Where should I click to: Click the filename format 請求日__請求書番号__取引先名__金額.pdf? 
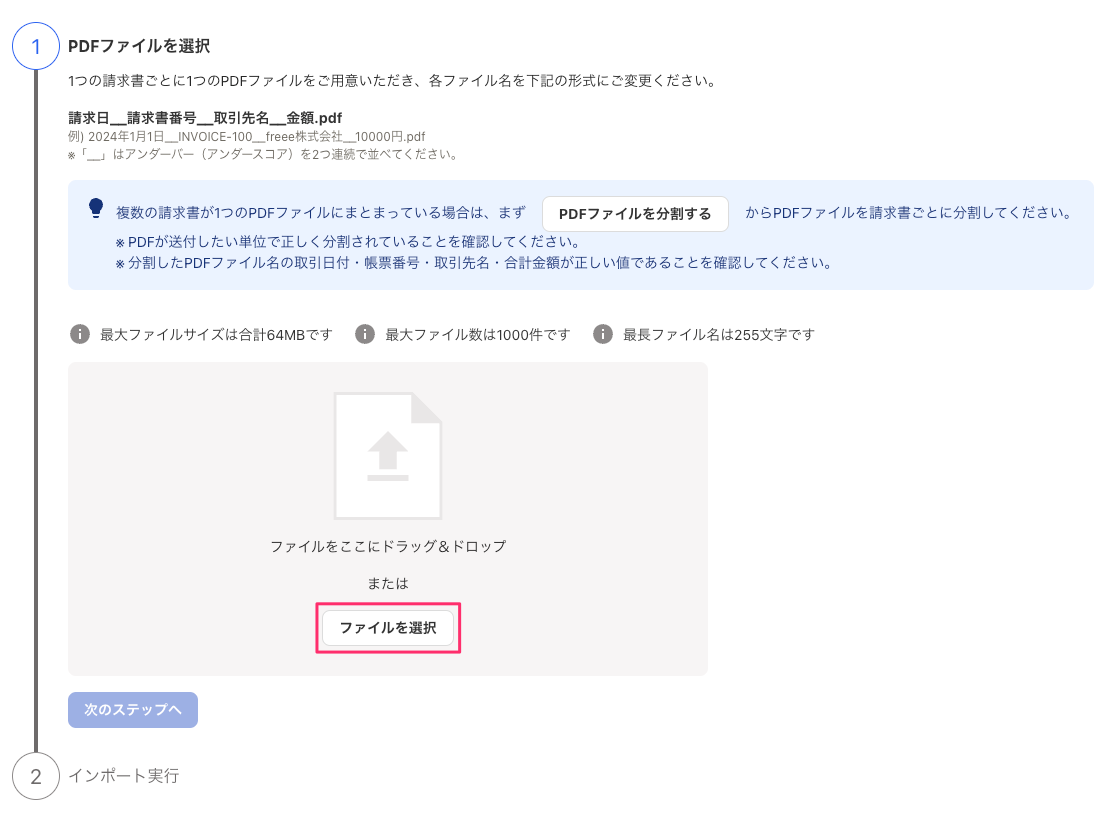point(205,118)
